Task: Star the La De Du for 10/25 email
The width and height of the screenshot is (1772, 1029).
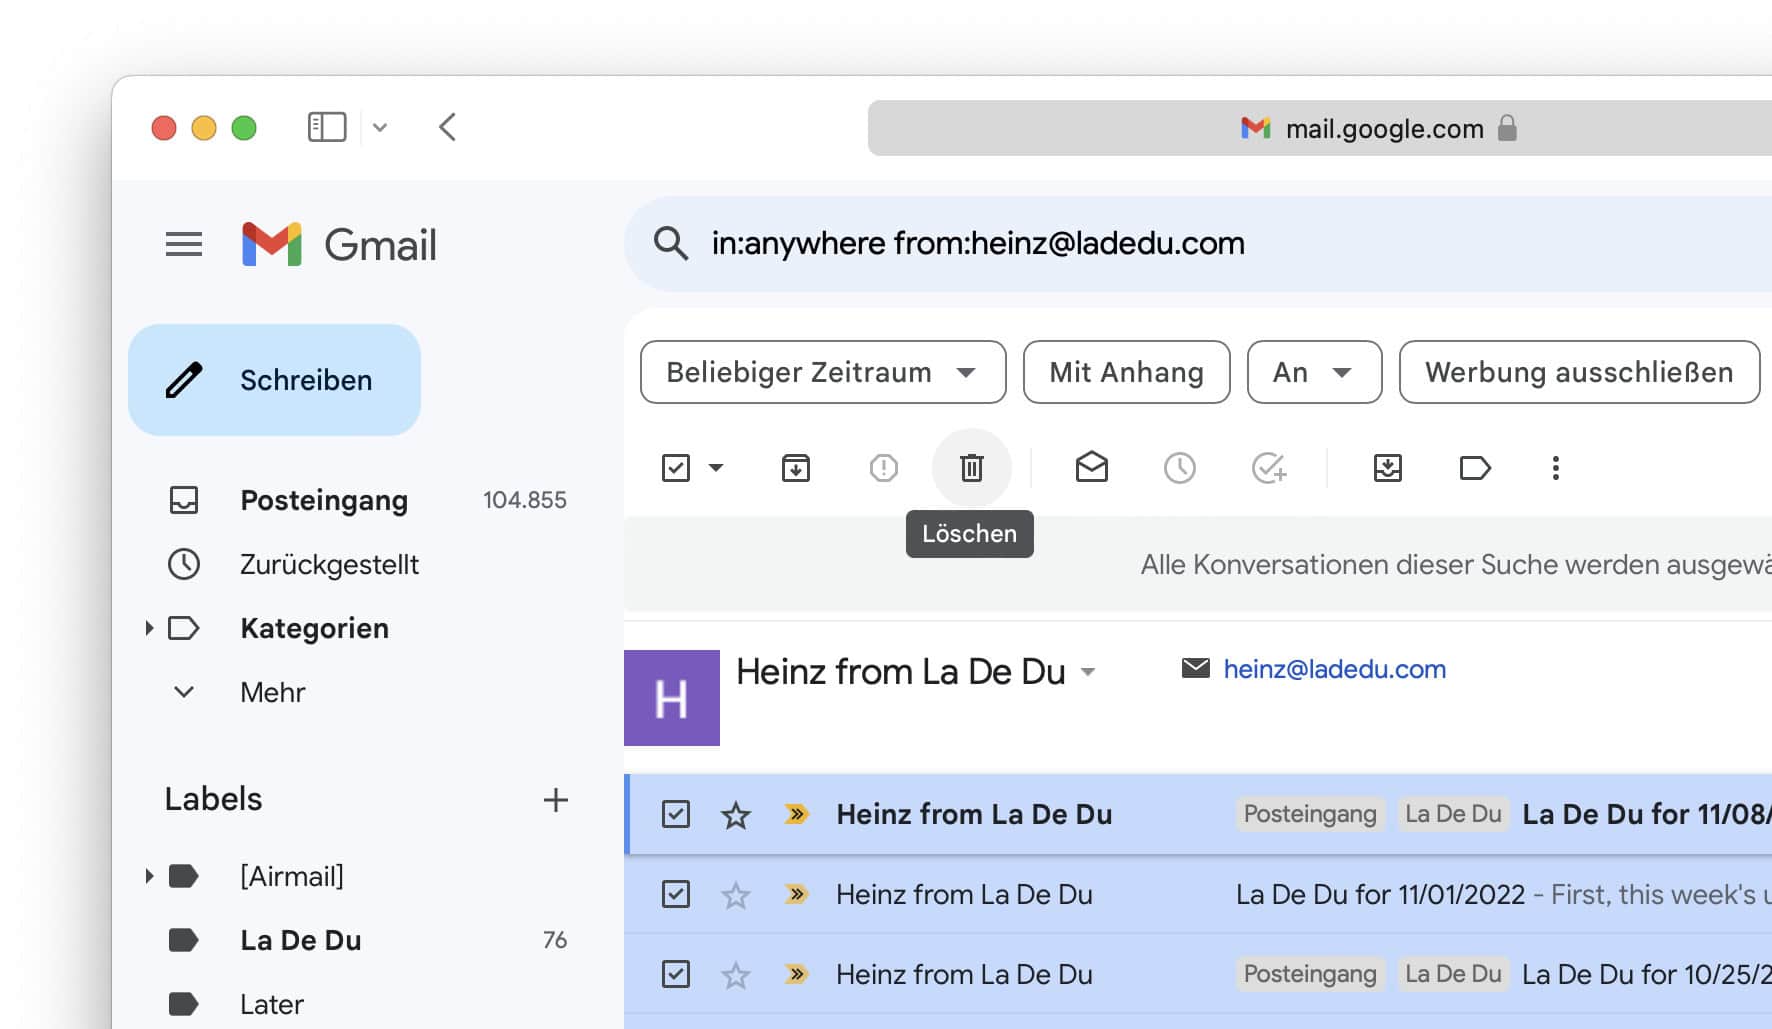Action: tap(736, 975)
